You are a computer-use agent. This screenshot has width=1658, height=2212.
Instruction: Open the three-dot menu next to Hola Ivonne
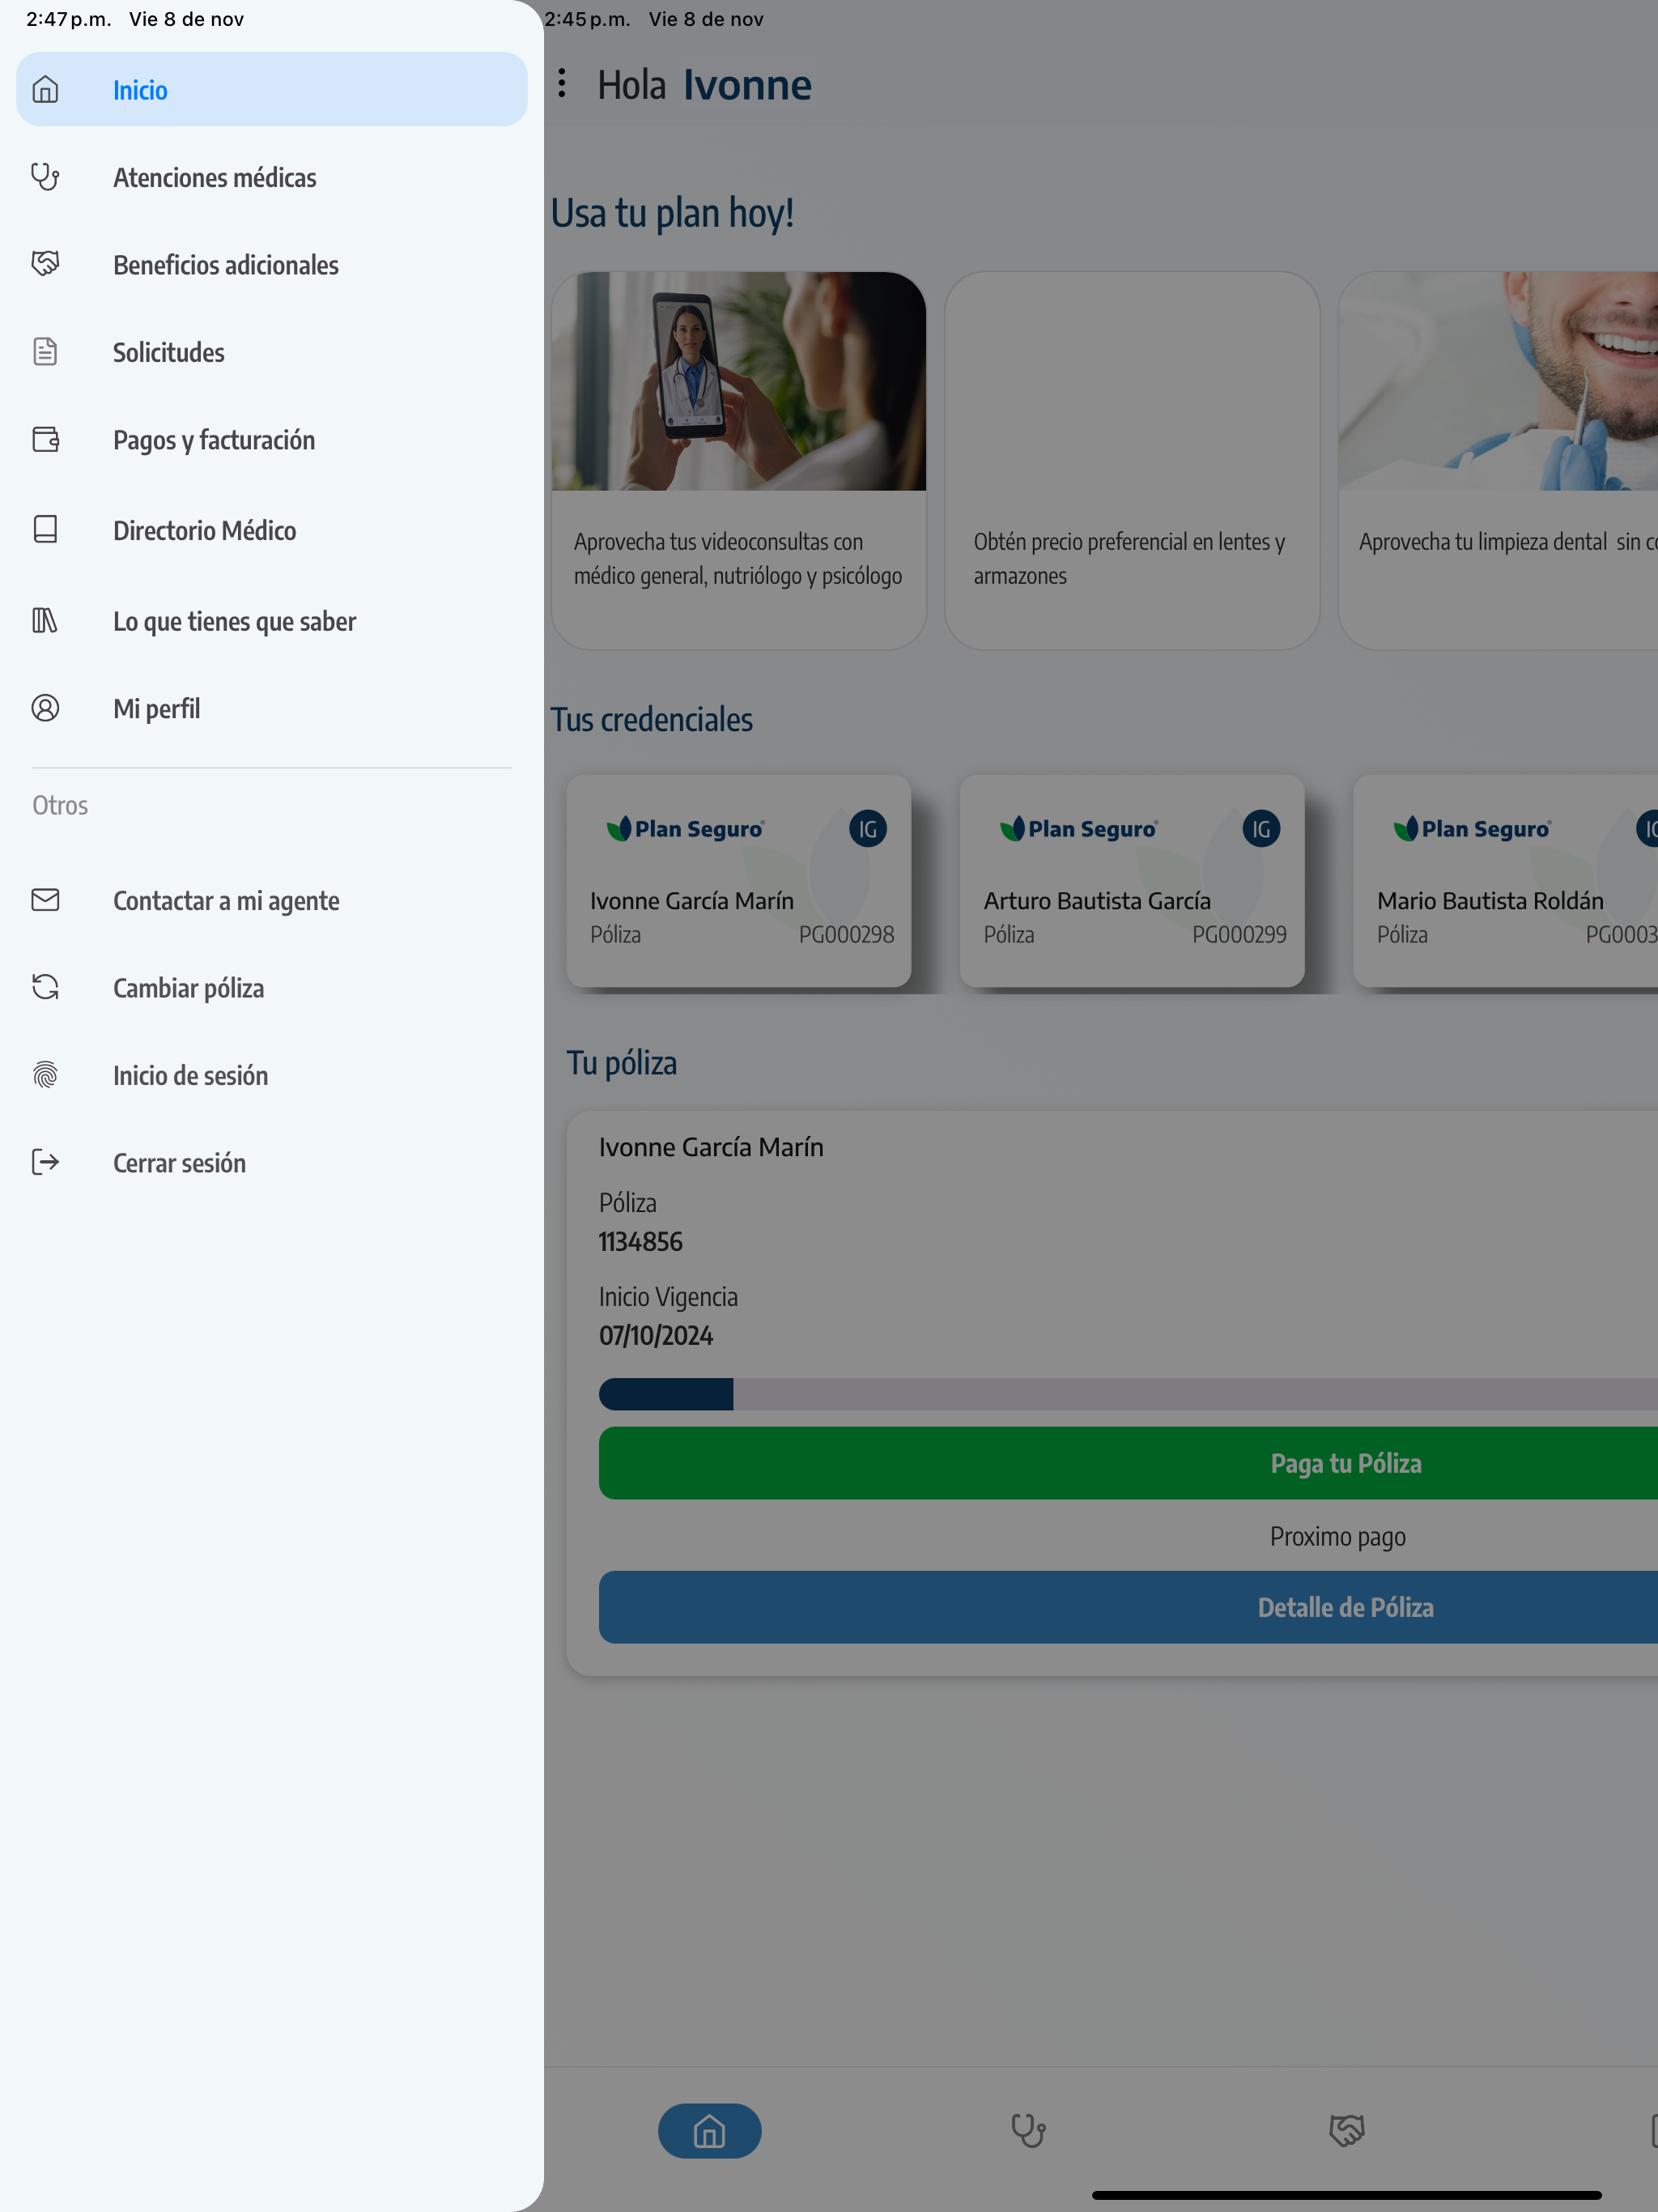[563, 83]
